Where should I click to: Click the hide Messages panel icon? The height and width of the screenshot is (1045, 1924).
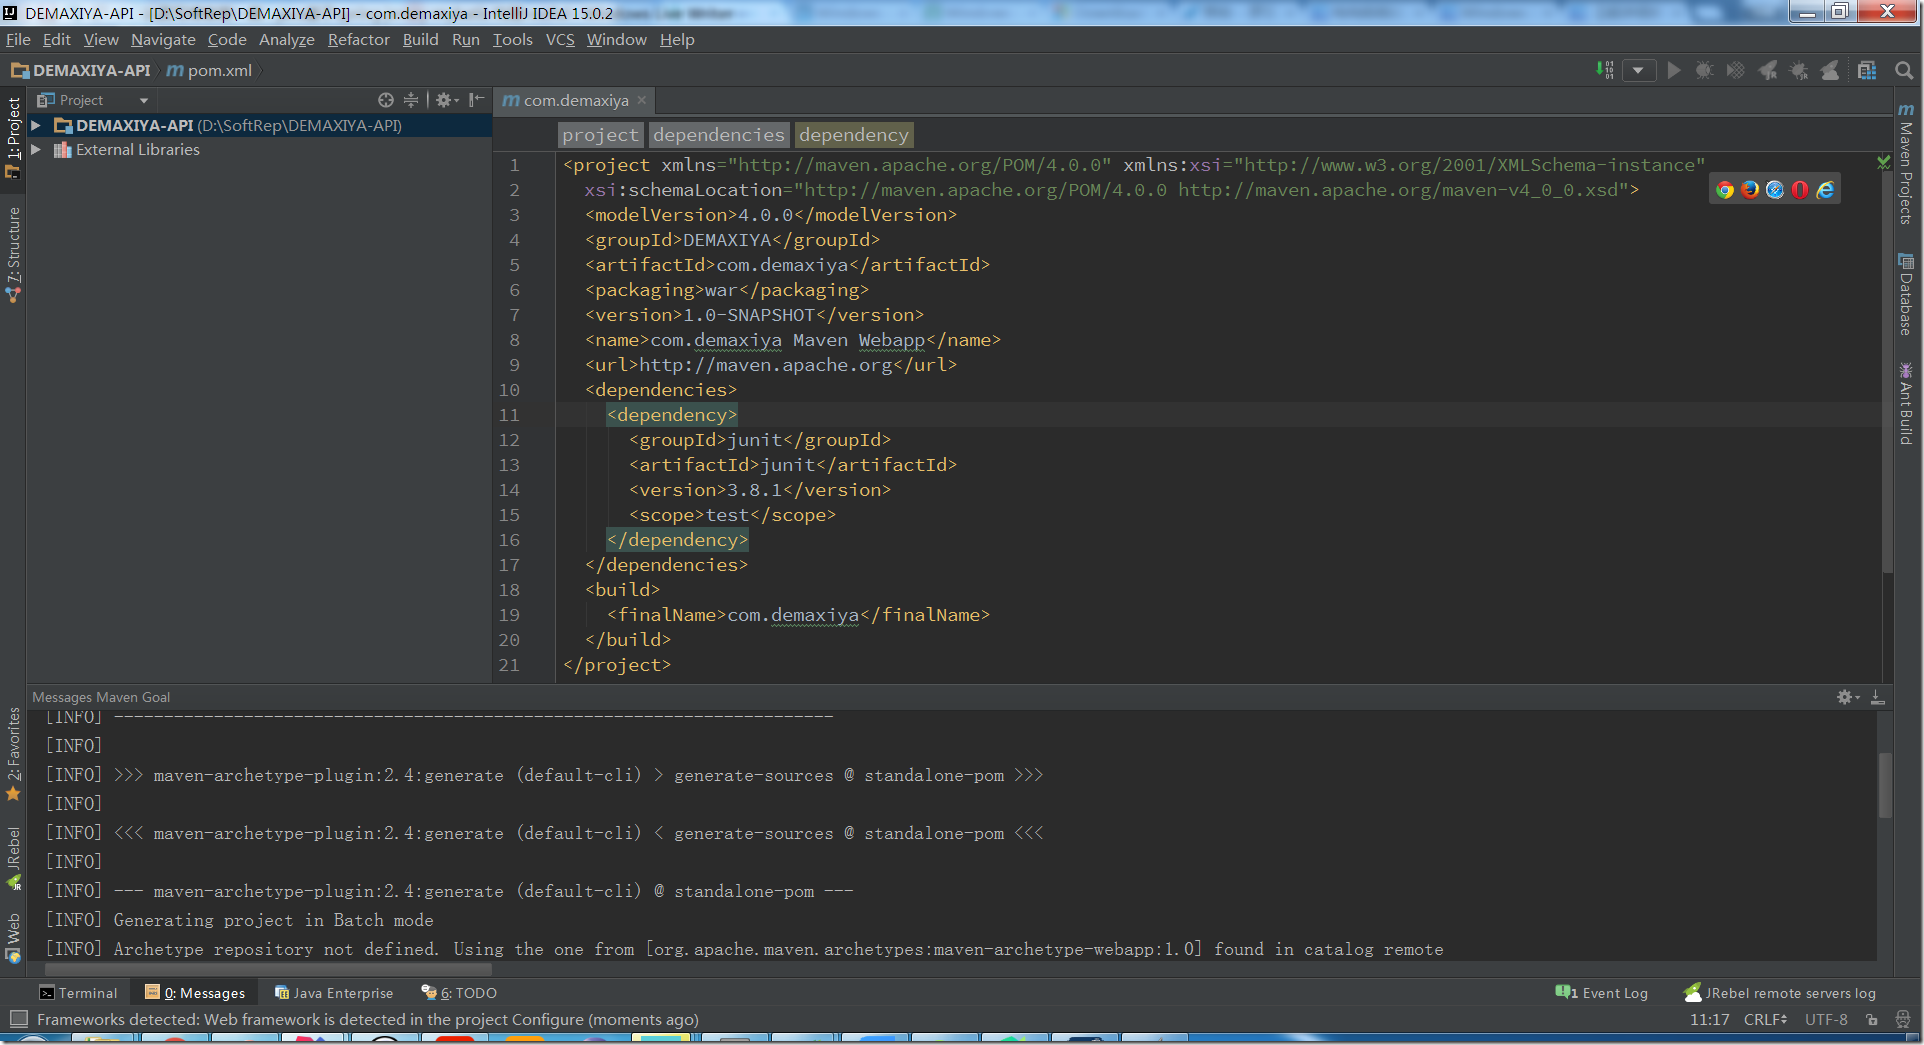click(x=1878, y=697)
